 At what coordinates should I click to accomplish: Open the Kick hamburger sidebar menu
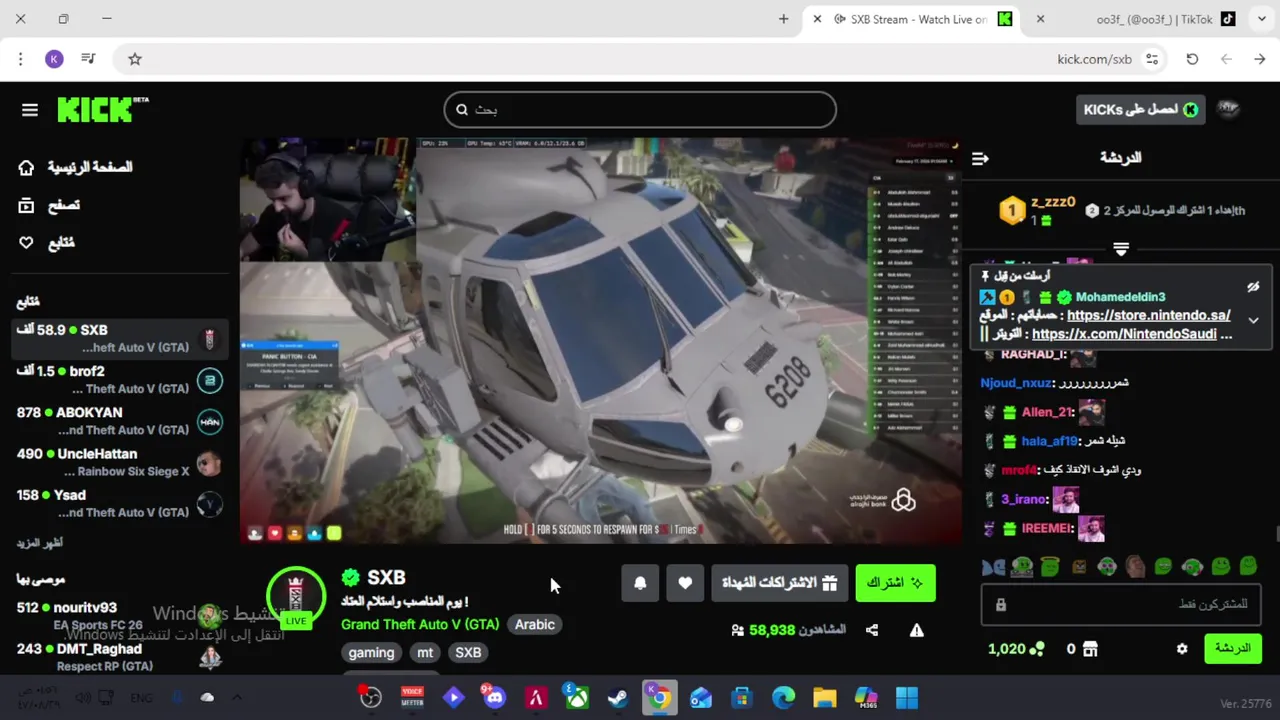tap(30, 110)
